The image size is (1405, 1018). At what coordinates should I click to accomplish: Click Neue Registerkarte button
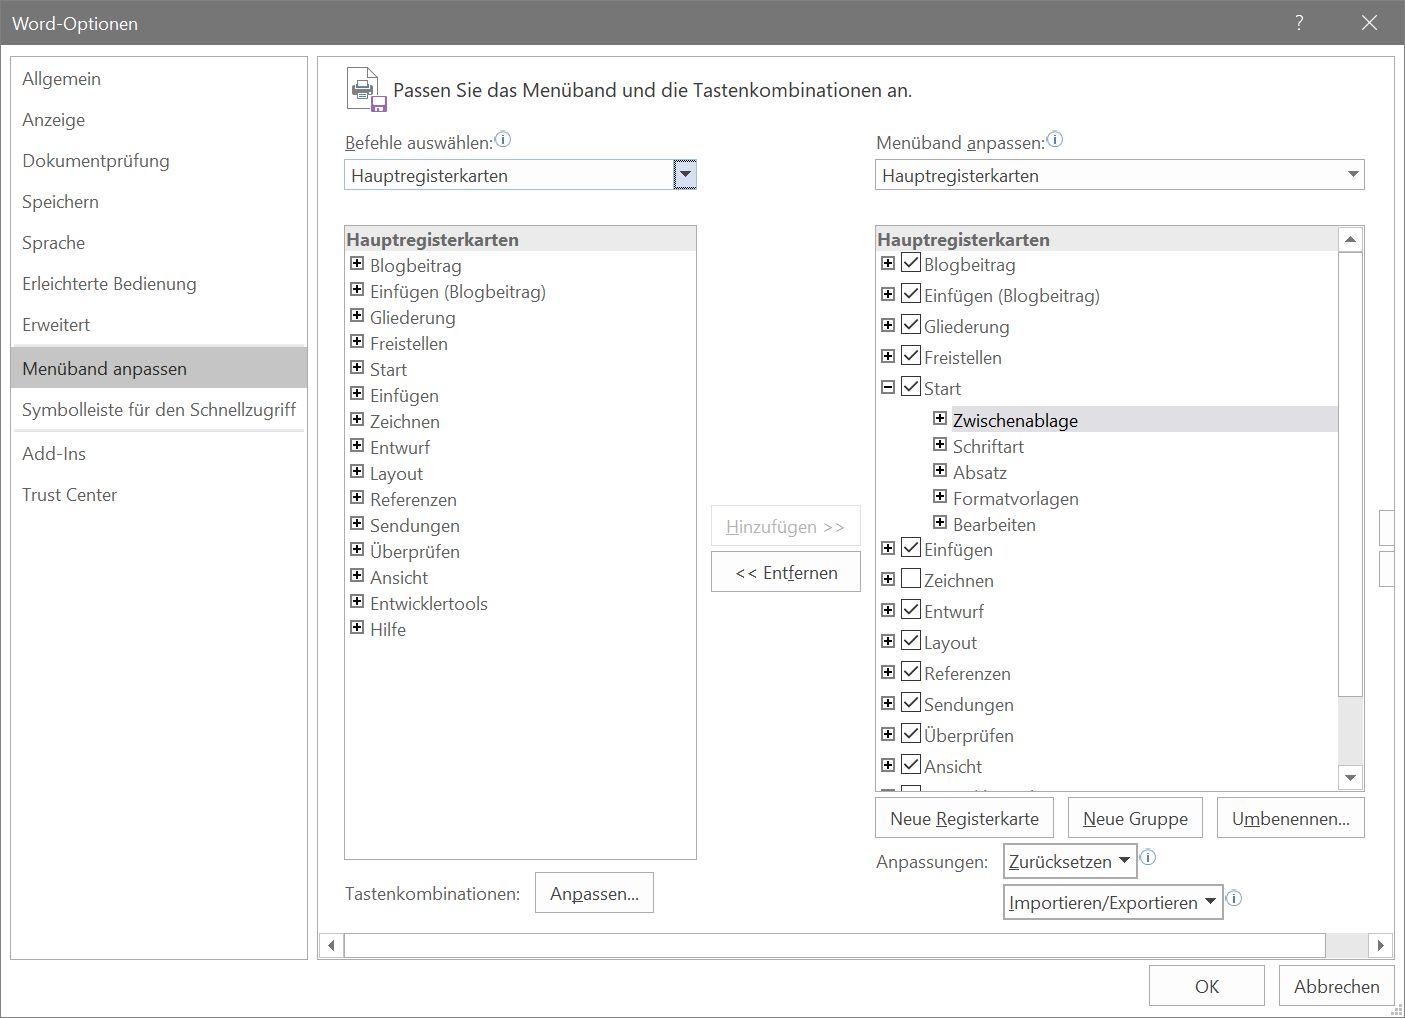click(x=964, y=818)
